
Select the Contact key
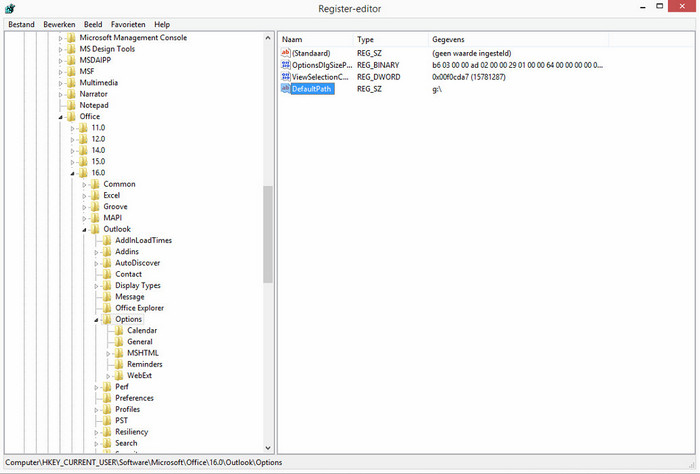pyautogui.click(x=129, y=274)
